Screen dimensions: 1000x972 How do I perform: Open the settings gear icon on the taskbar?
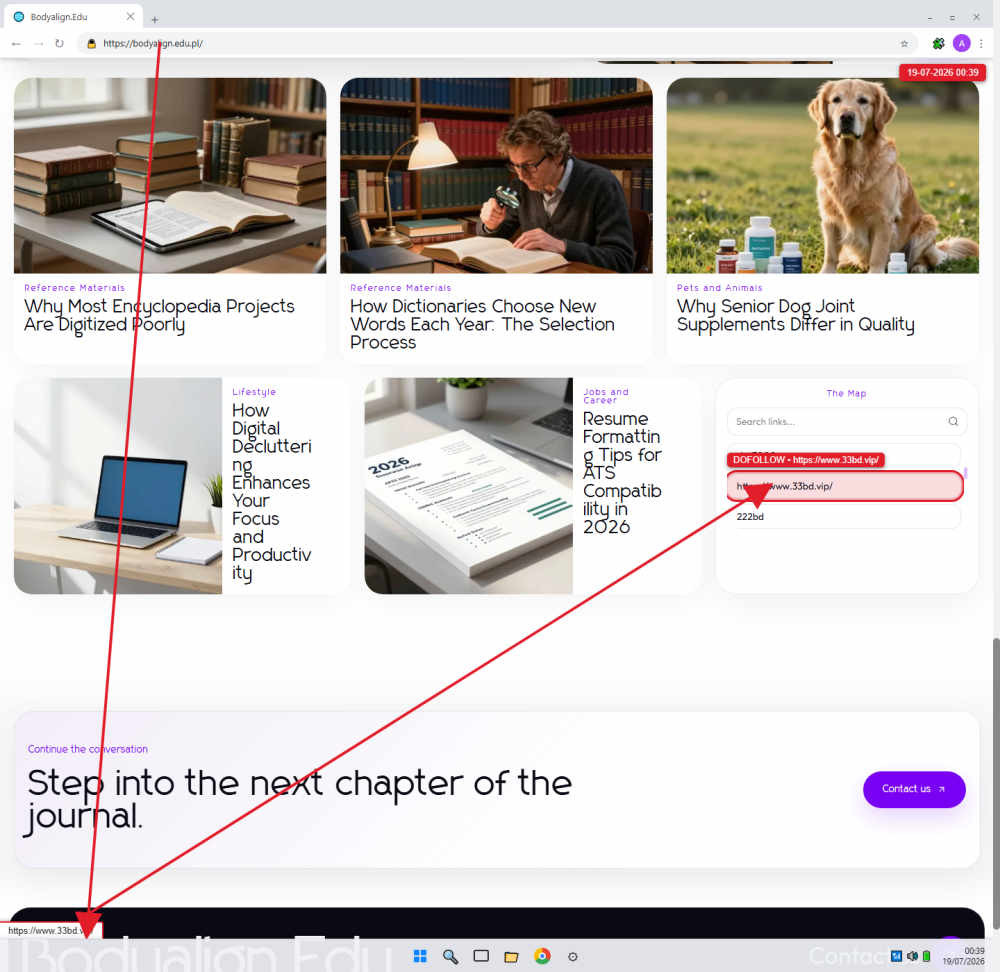573,957
